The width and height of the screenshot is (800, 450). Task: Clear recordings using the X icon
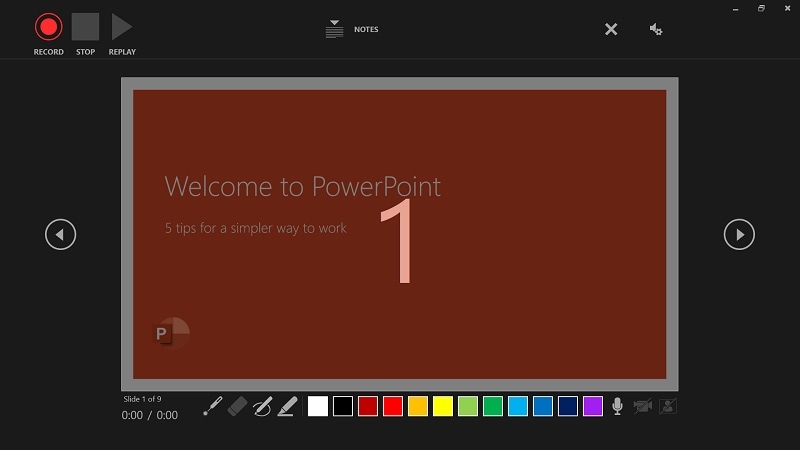click(611, 29)
